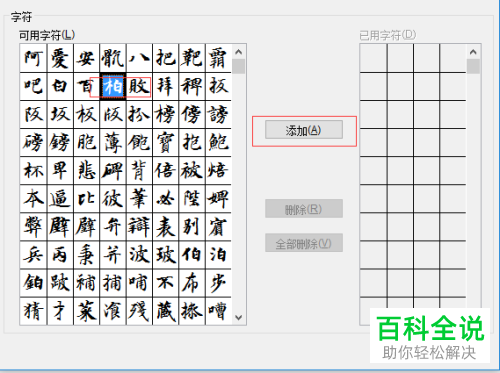Click scrollbar thumb of available characters list
The height and width of the screenshot is (373, 500).
point(238,66)
